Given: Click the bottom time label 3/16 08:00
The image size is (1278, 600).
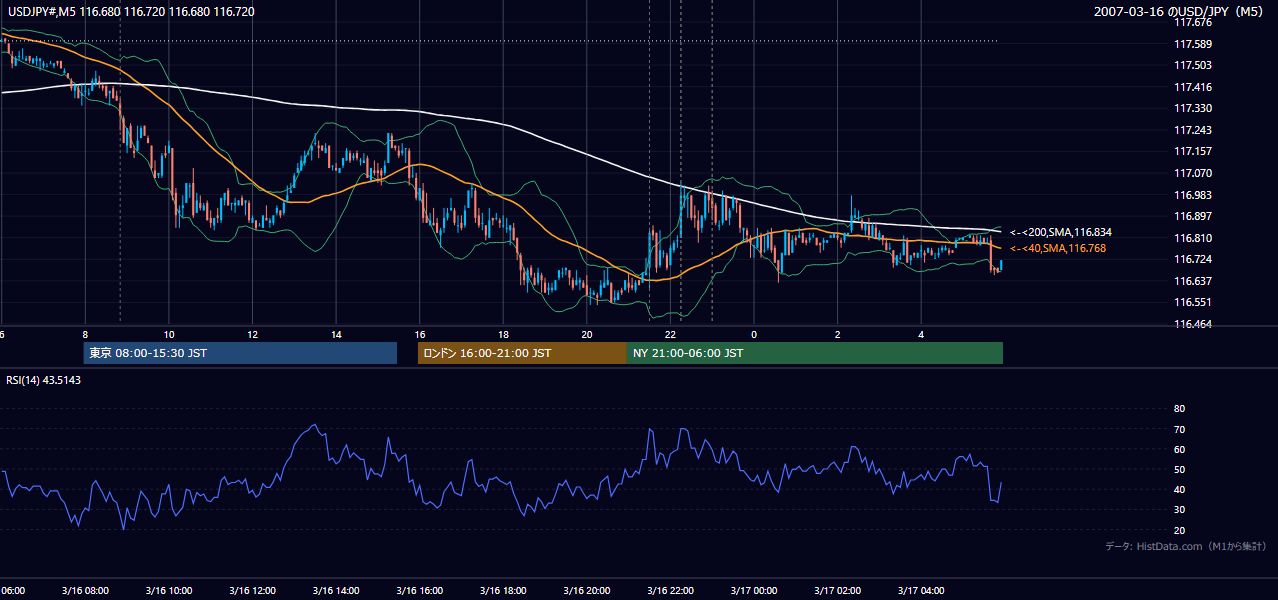Looking at the screenshot, I should click(85, 591).
